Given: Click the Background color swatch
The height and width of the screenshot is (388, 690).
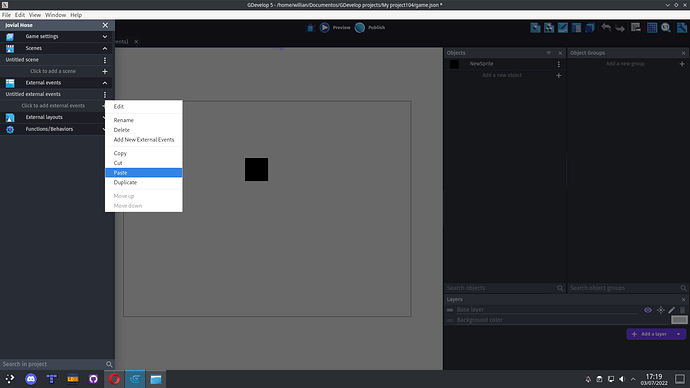Looking at the screenshot, I should pos(679,320).
